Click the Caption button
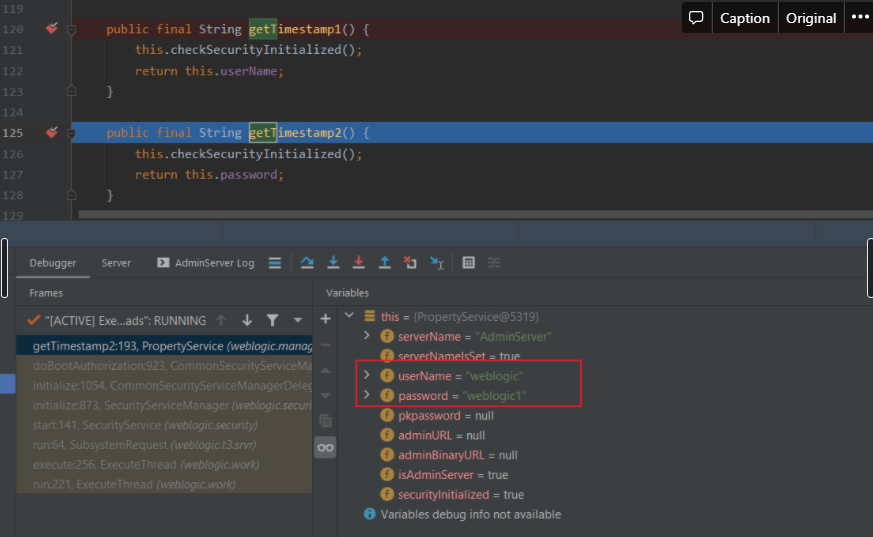 (745, 18)
